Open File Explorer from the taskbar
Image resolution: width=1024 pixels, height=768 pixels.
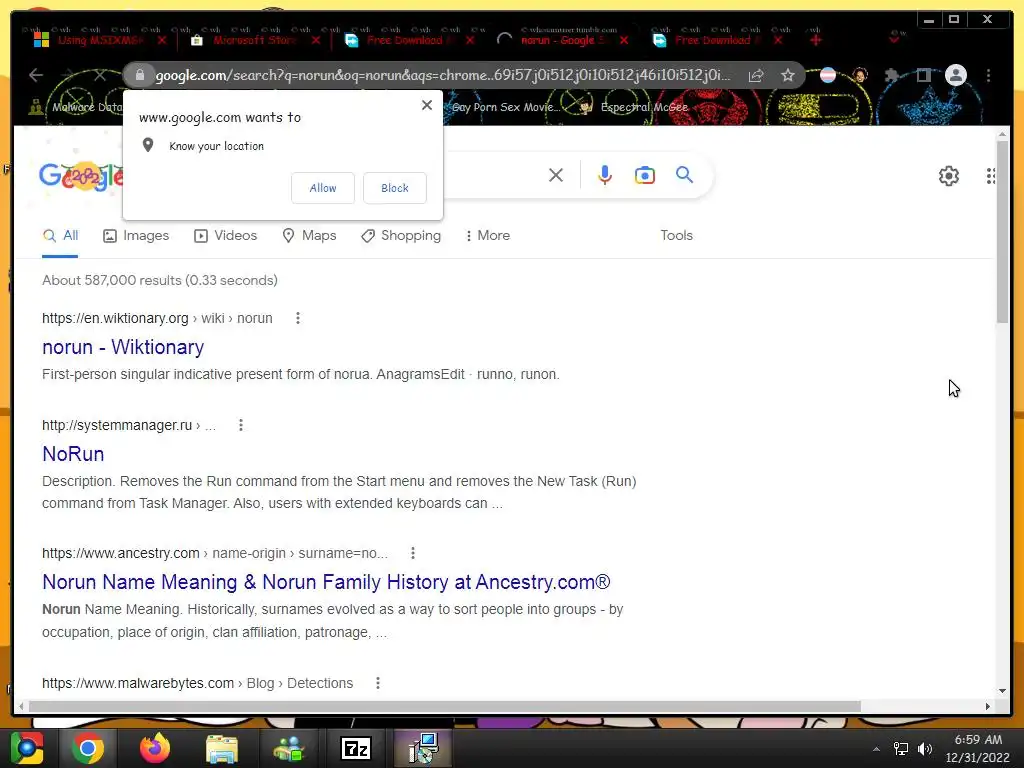point(221,748)
